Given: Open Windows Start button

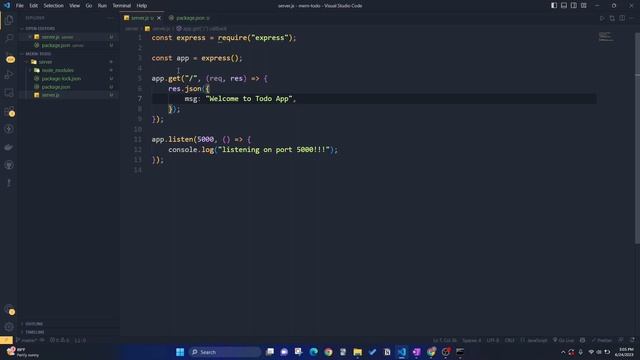Looking at the screenshot, I should click(180, 352).
